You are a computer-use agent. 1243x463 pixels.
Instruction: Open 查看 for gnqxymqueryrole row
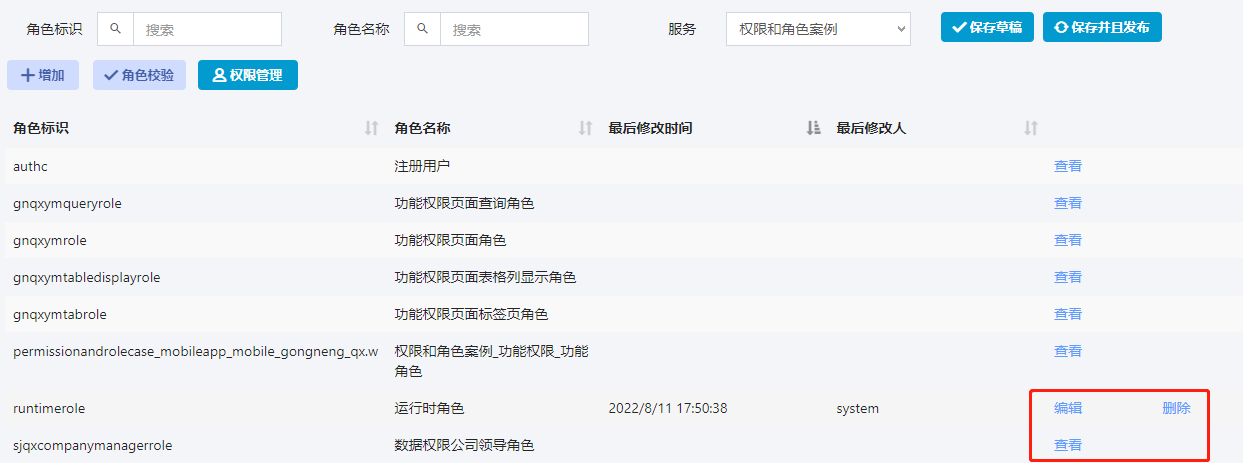[1067, 203]
